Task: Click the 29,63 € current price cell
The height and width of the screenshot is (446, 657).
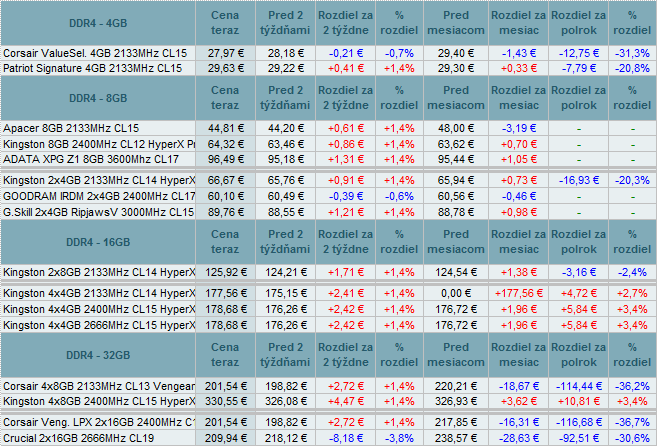Action: click(x=225, y=68)
